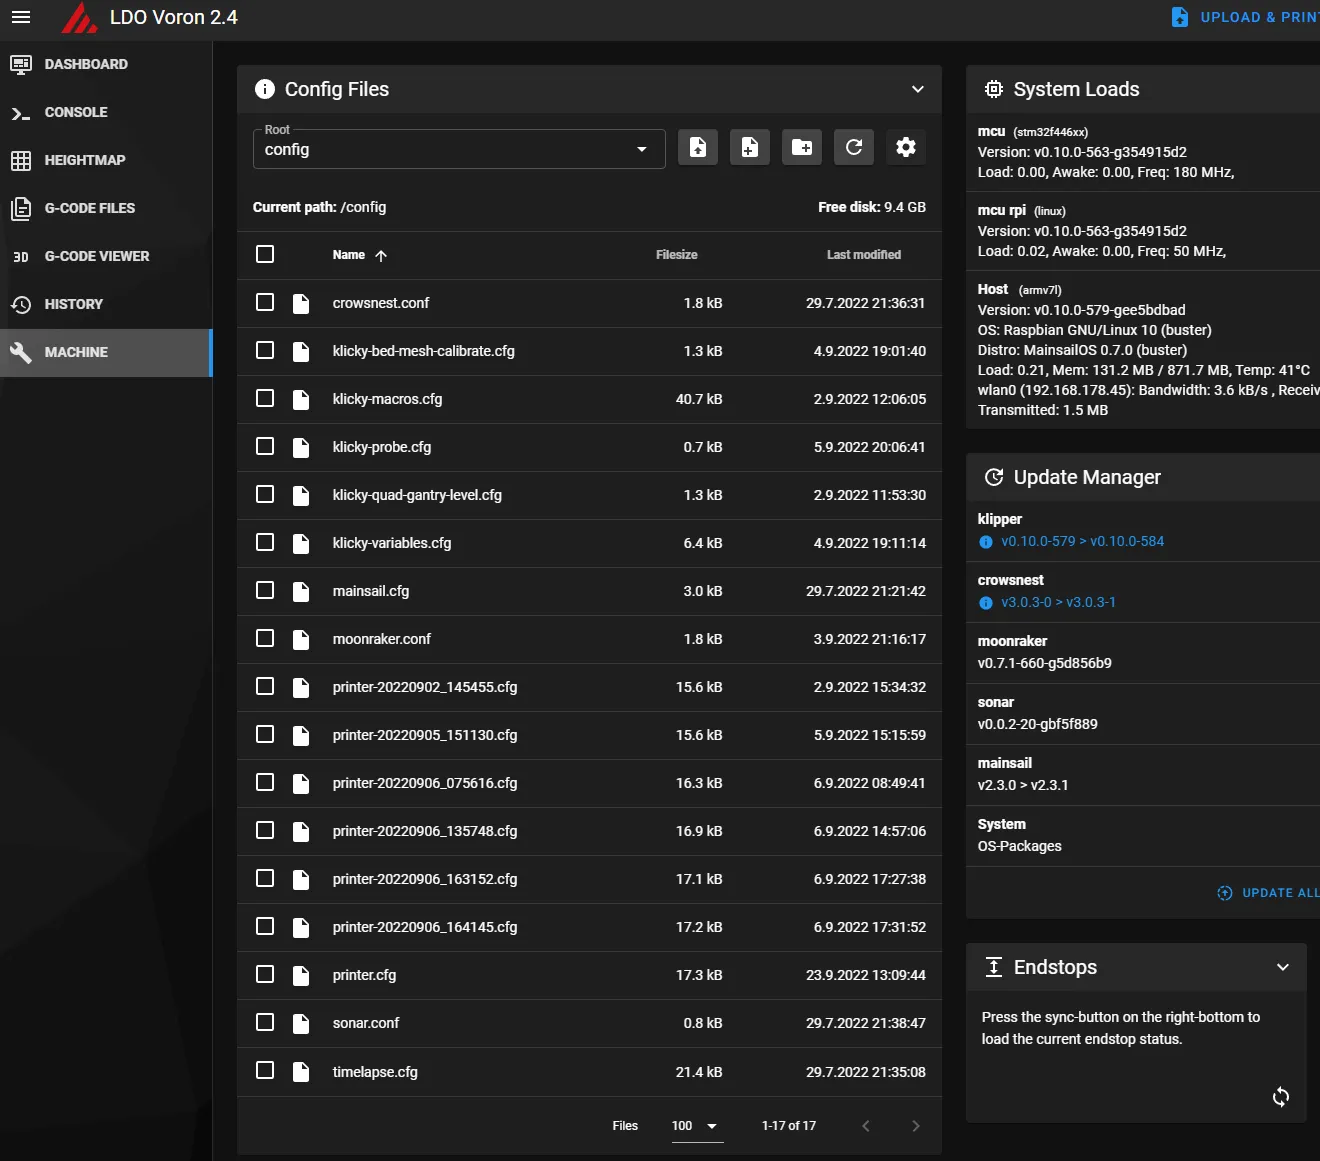
Task: Click crowsnest version v3.0.3-0 > v3.0.3-1 link
Action: 1059,602
